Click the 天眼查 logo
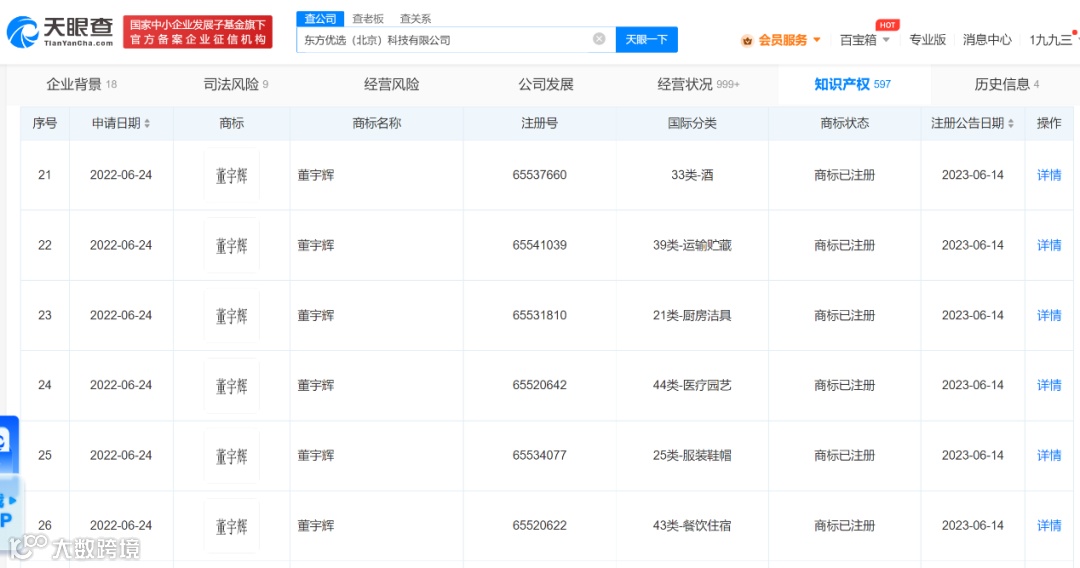 [60, 32]
